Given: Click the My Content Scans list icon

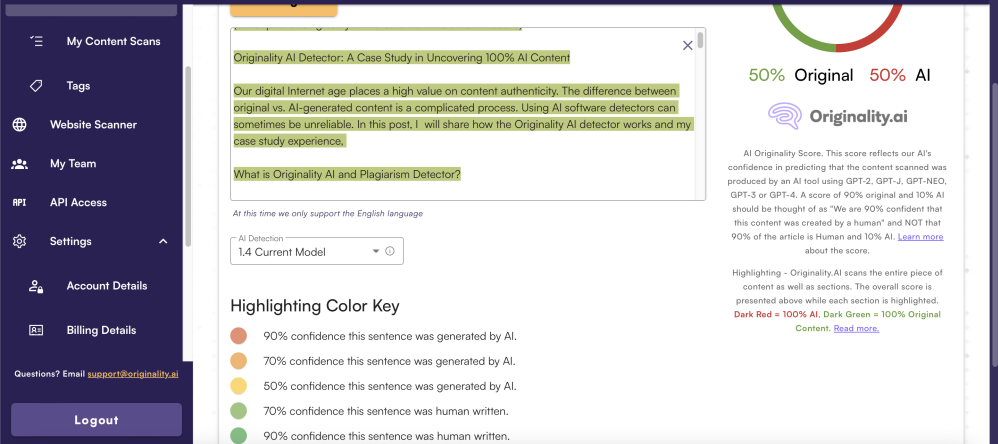Looking at the screenshot, I should pyautogui.click(x=36, y=41).
